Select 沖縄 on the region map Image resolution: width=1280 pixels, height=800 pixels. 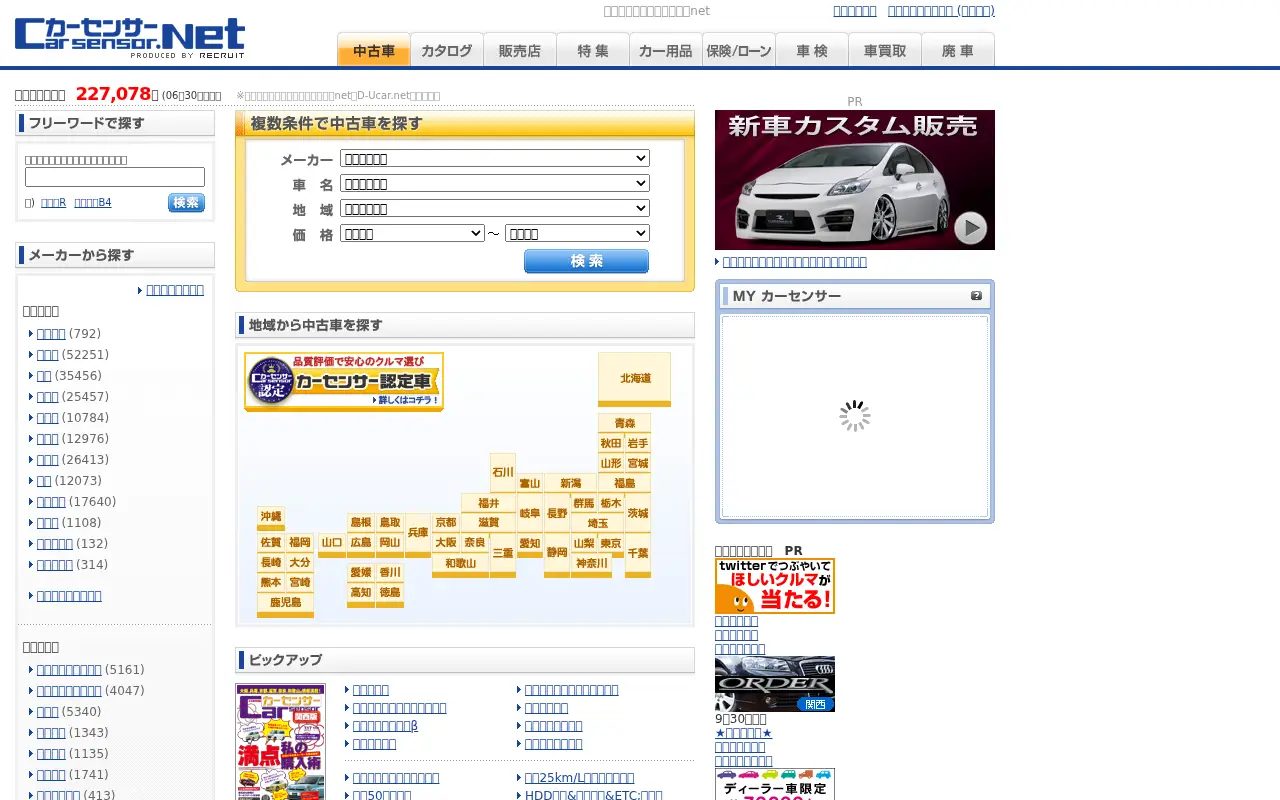pyautogui.click(x=271, y=518)
